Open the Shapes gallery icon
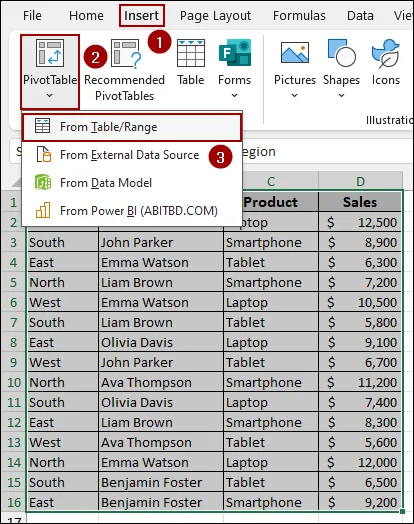 coord(341,53)
